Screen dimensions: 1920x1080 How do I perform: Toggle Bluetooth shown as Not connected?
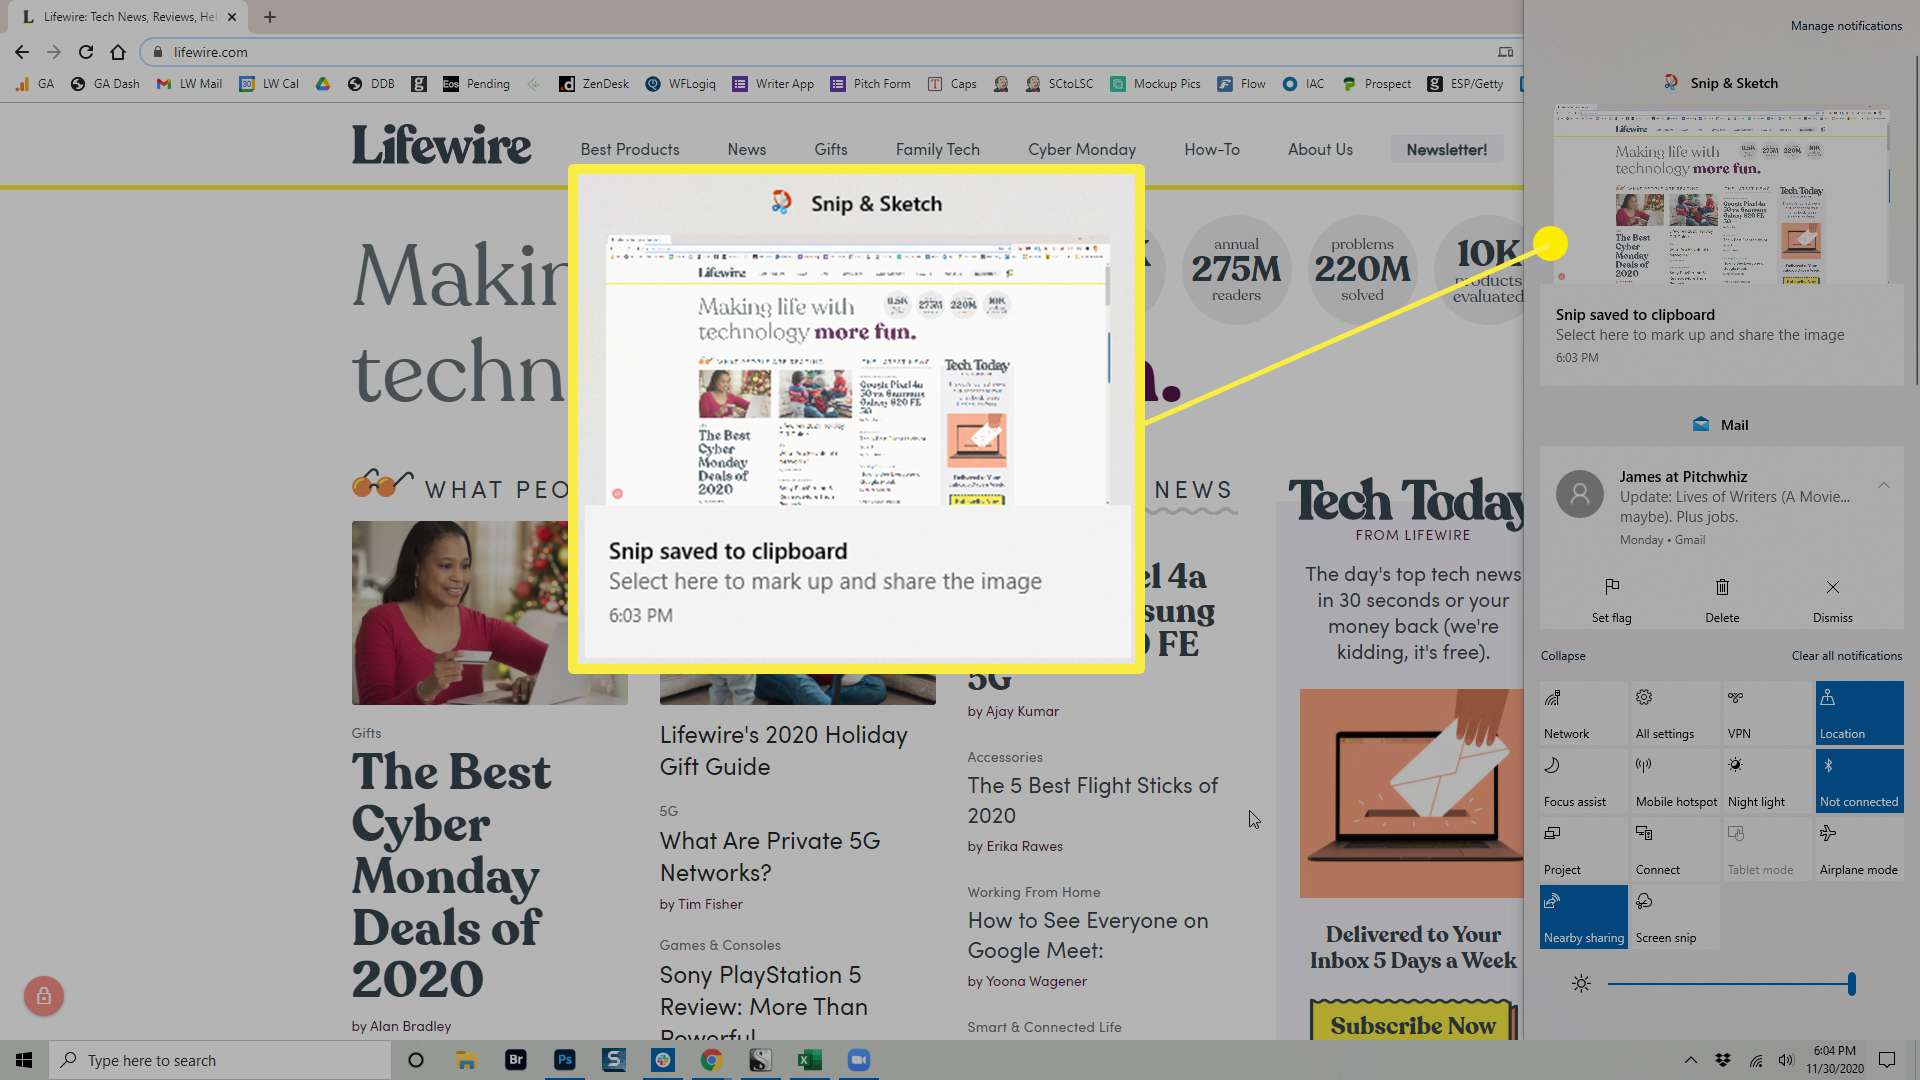[x=1858, y=779]
